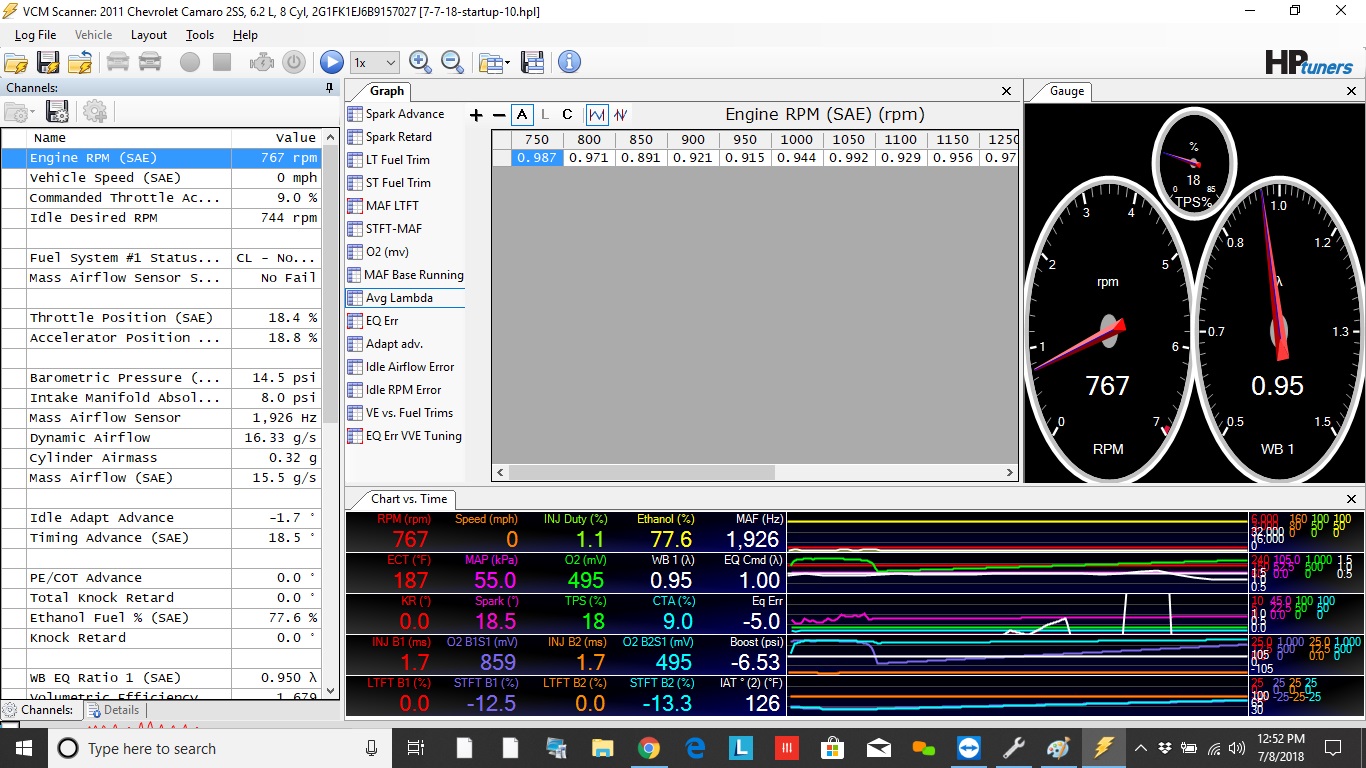Open the Vehicle menu

point(94,35)
